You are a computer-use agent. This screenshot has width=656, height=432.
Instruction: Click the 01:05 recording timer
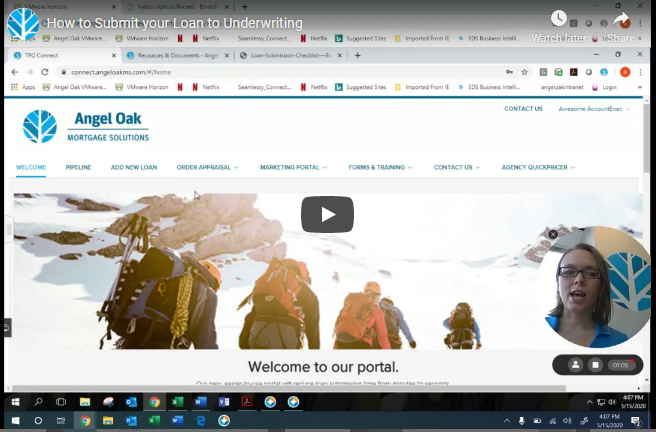pyautogui.click(x=621, y=365)
